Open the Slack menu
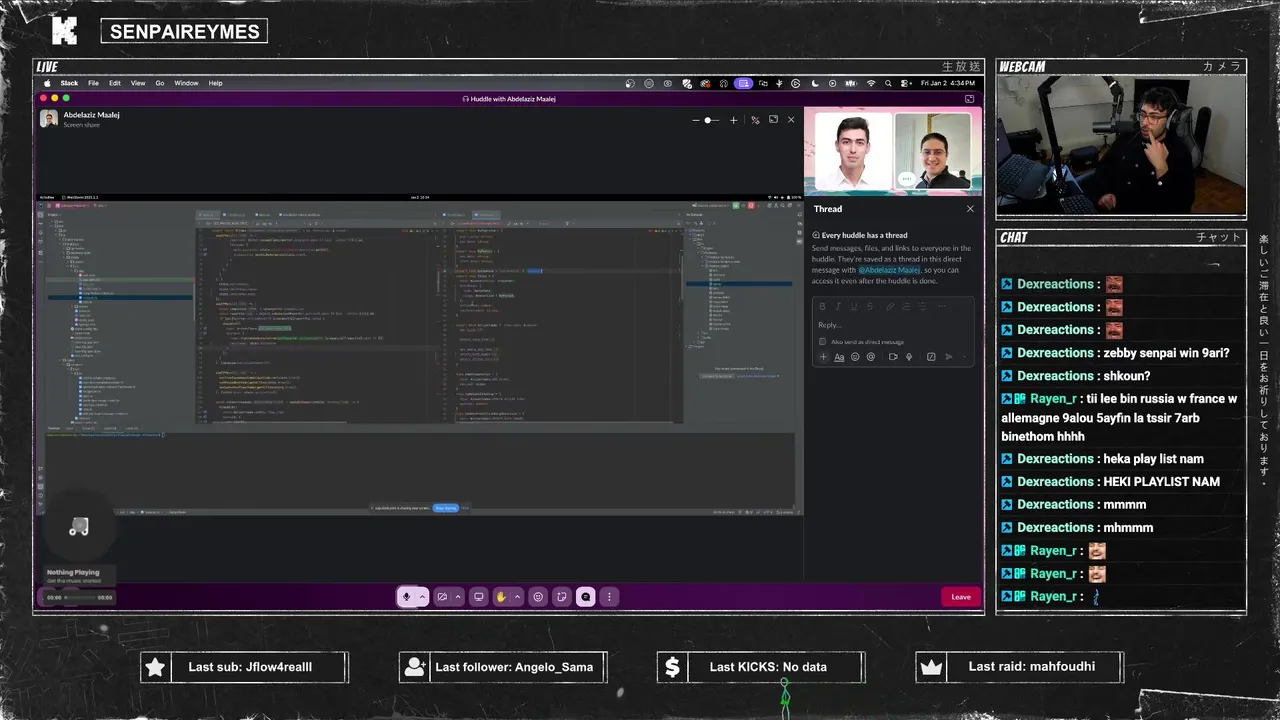Viewport: 1280px width, 720px height. click(69, 83)
